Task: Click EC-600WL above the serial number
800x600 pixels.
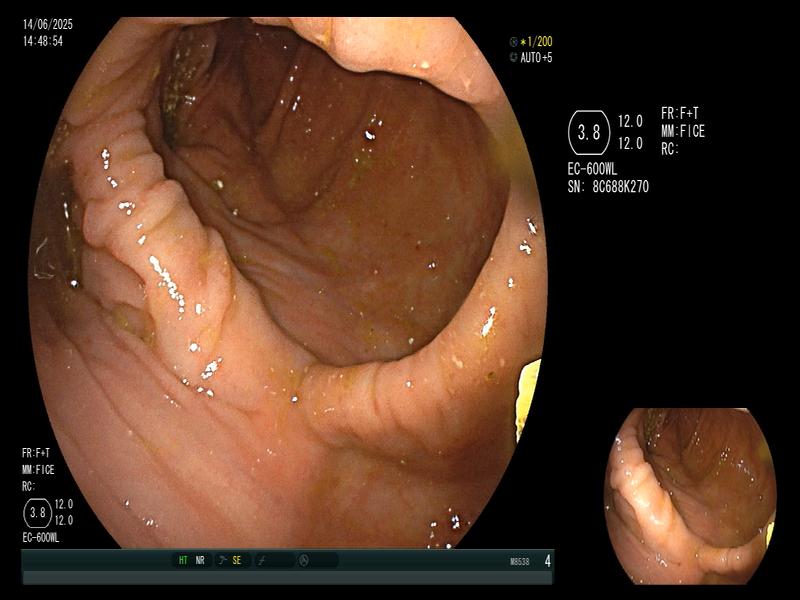Action: tap(592, 168)
